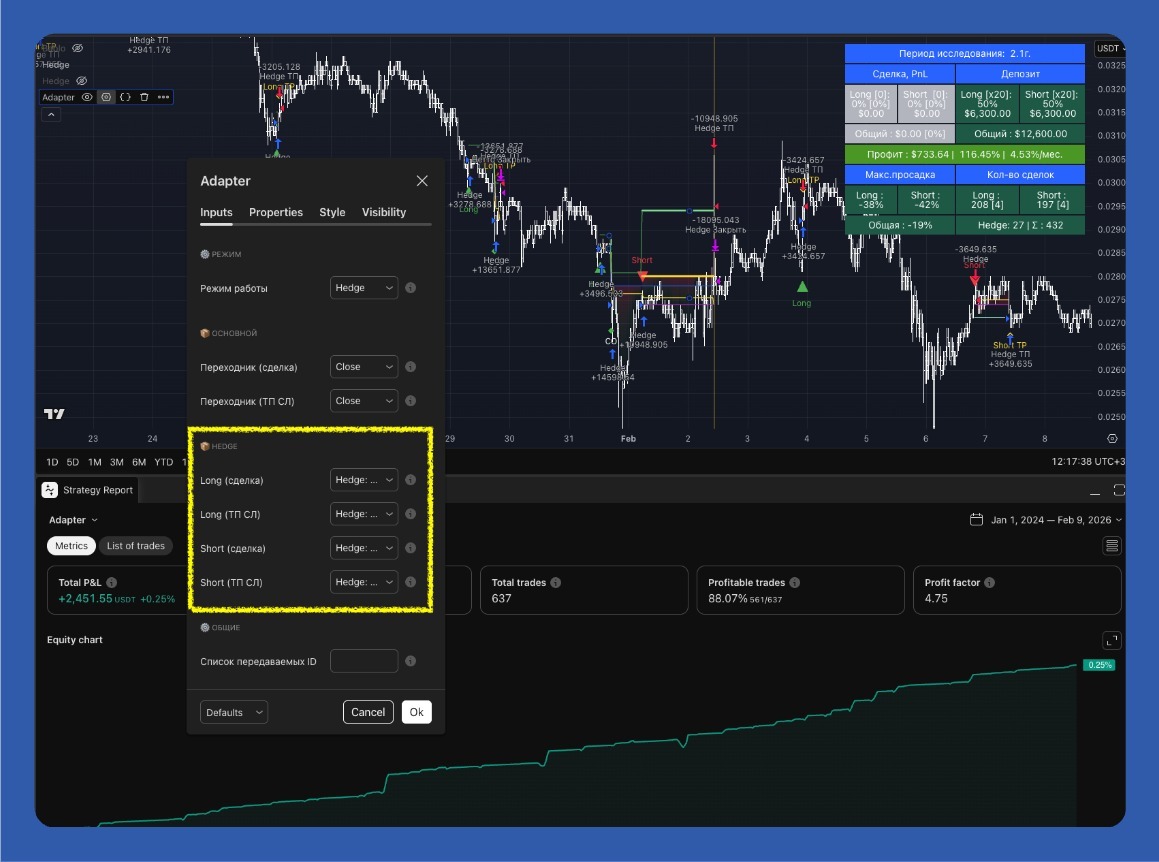
Task: Remove Adapter with the trash icon
Action: click(144, 97)
